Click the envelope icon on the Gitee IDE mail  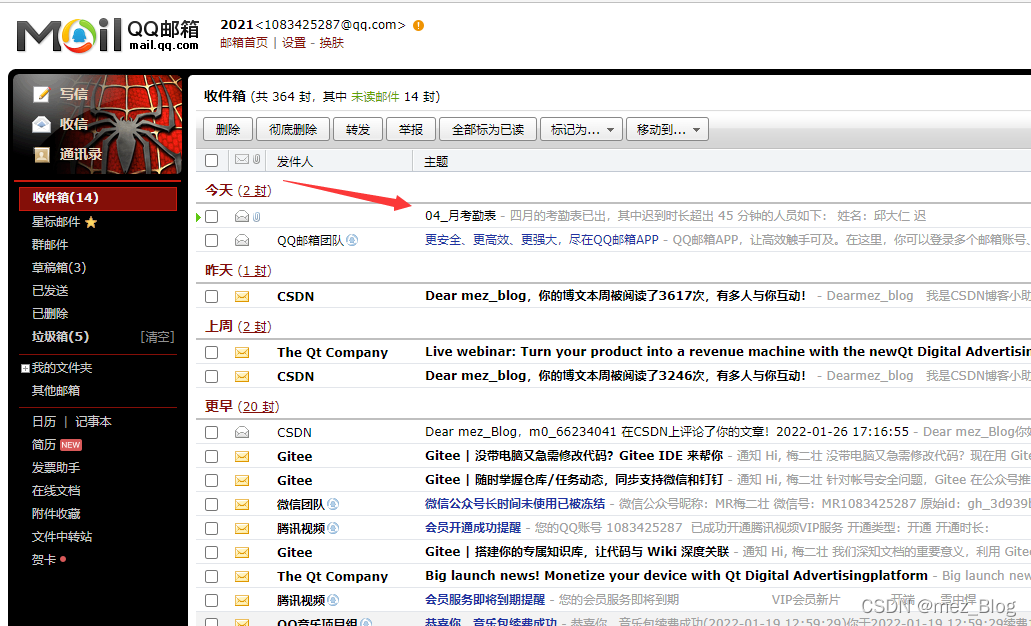pos(242,456)
